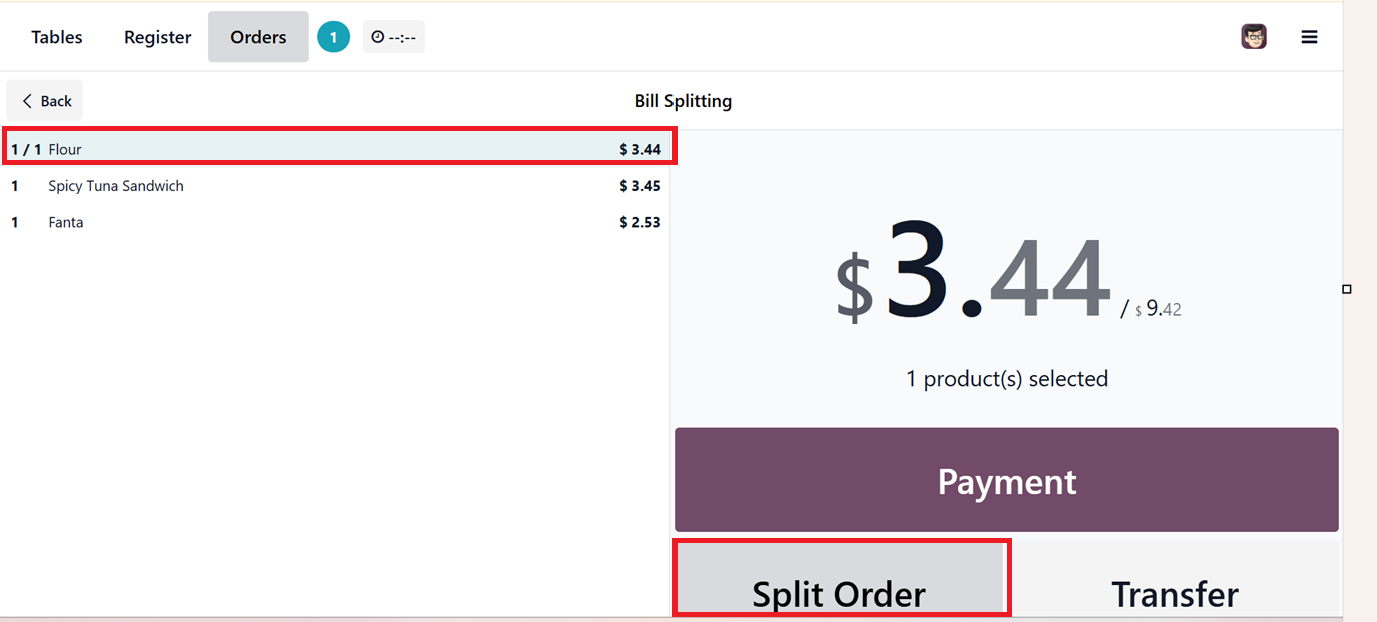Click the clock time indicator

(x=393, y=37)
